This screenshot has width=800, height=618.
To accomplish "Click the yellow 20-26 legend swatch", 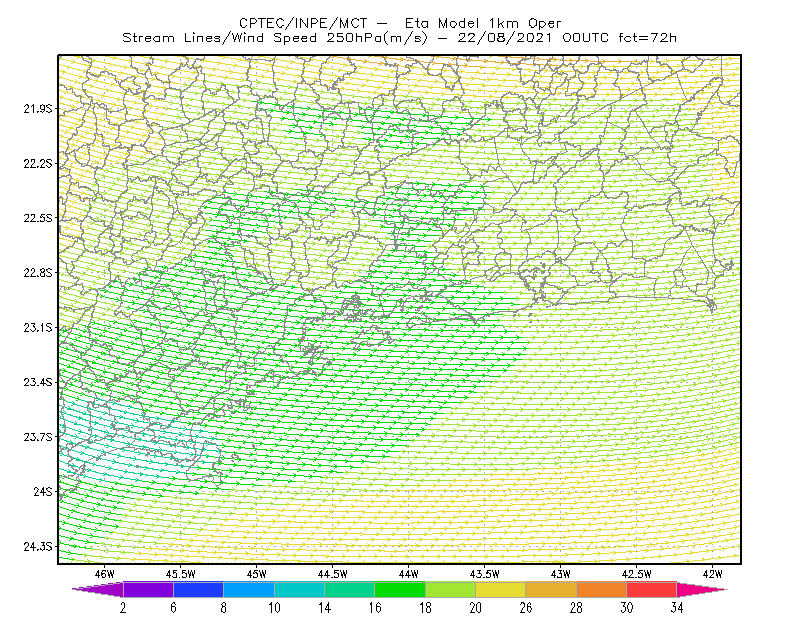I will (501, 589).
